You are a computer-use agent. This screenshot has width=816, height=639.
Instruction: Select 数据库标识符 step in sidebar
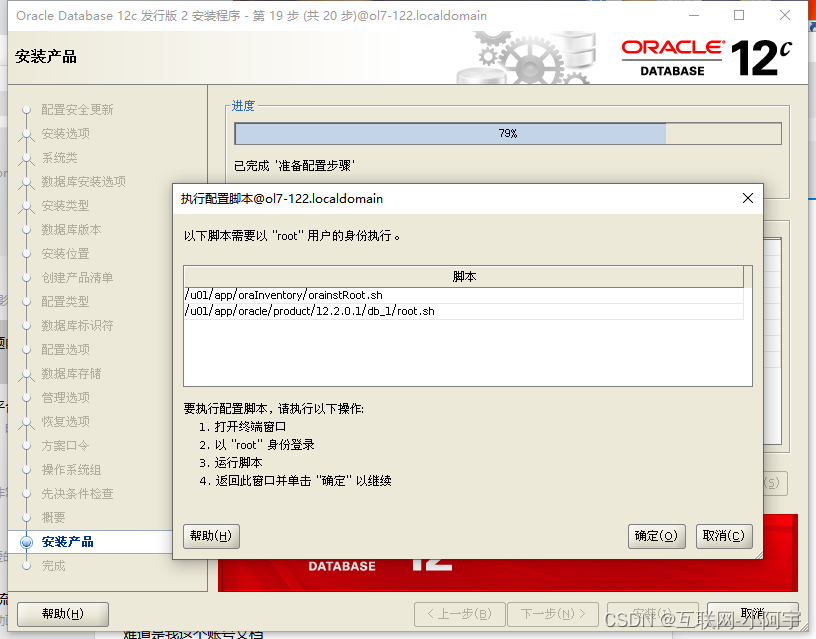pos(77,326)
